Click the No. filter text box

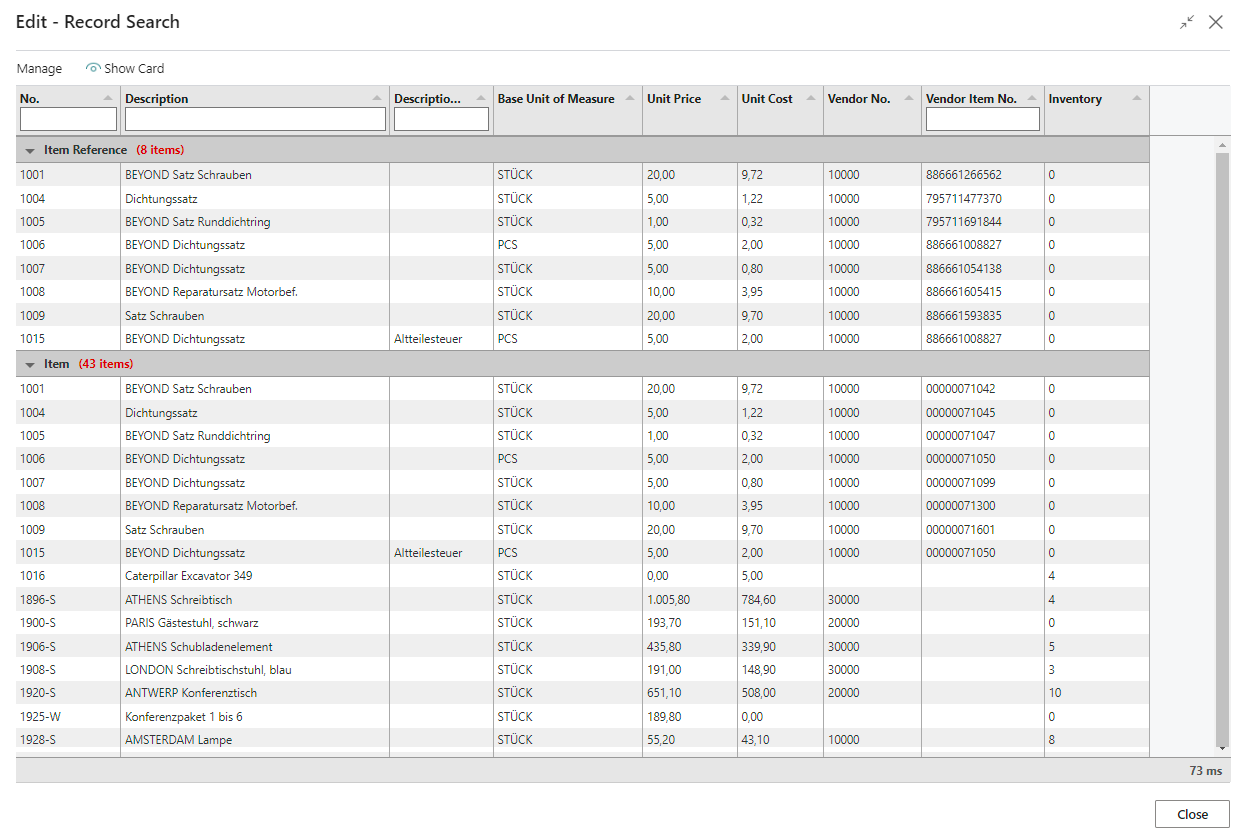[68, 120]
